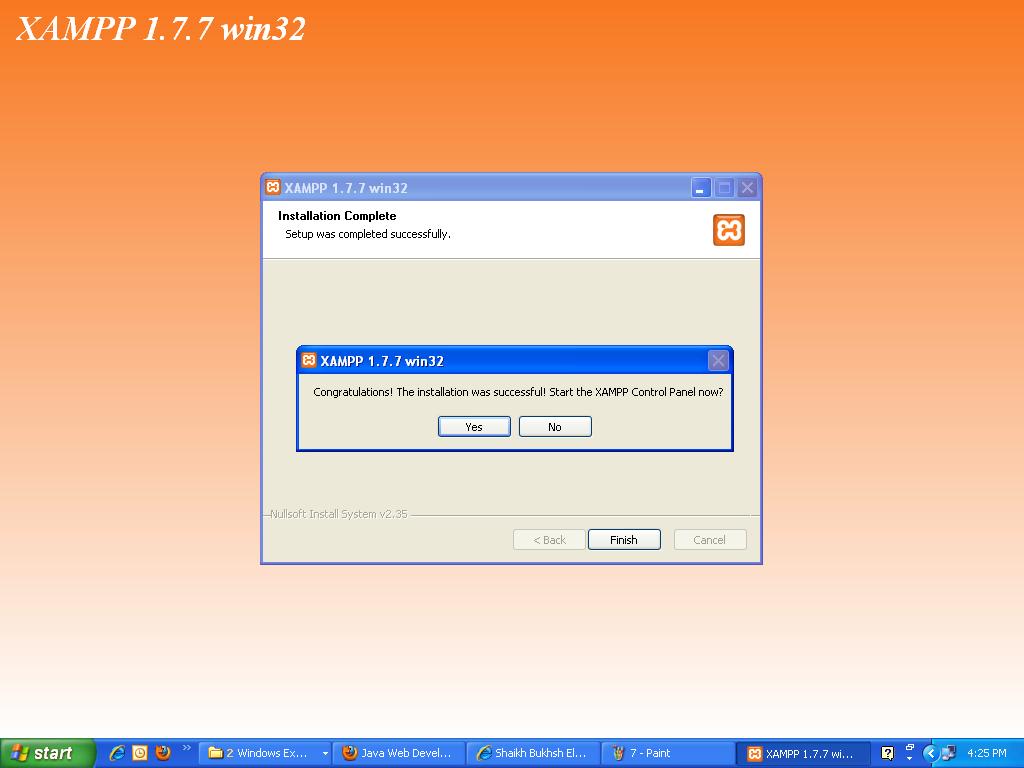Expand the quick launch overflow chevron
The height and width of the screenshot is (768, 1024).
[x=186, y=748]
